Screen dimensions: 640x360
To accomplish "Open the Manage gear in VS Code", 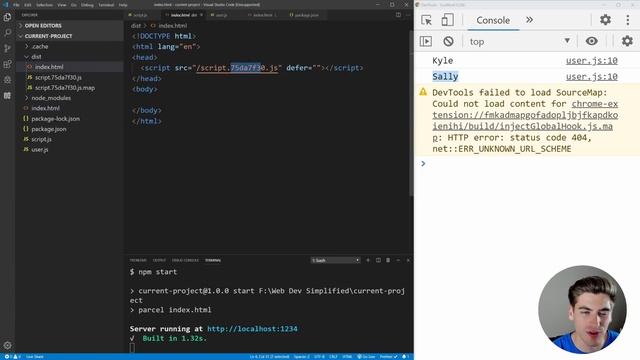I will 7,345.
